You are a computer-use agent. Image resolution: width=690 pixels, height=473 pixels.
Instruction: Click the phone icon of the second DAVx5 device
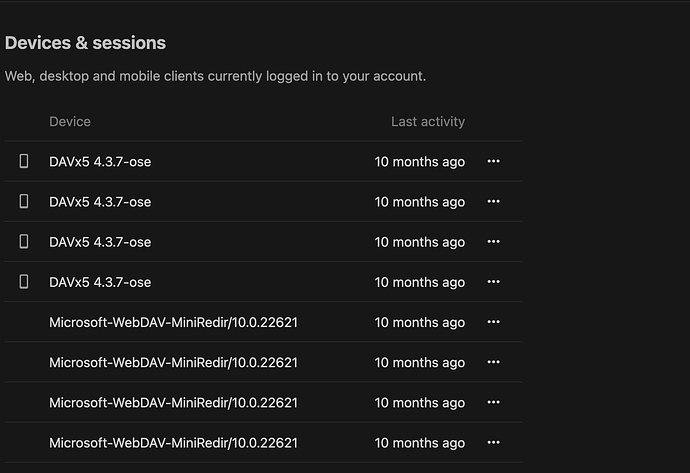[24, 201]
